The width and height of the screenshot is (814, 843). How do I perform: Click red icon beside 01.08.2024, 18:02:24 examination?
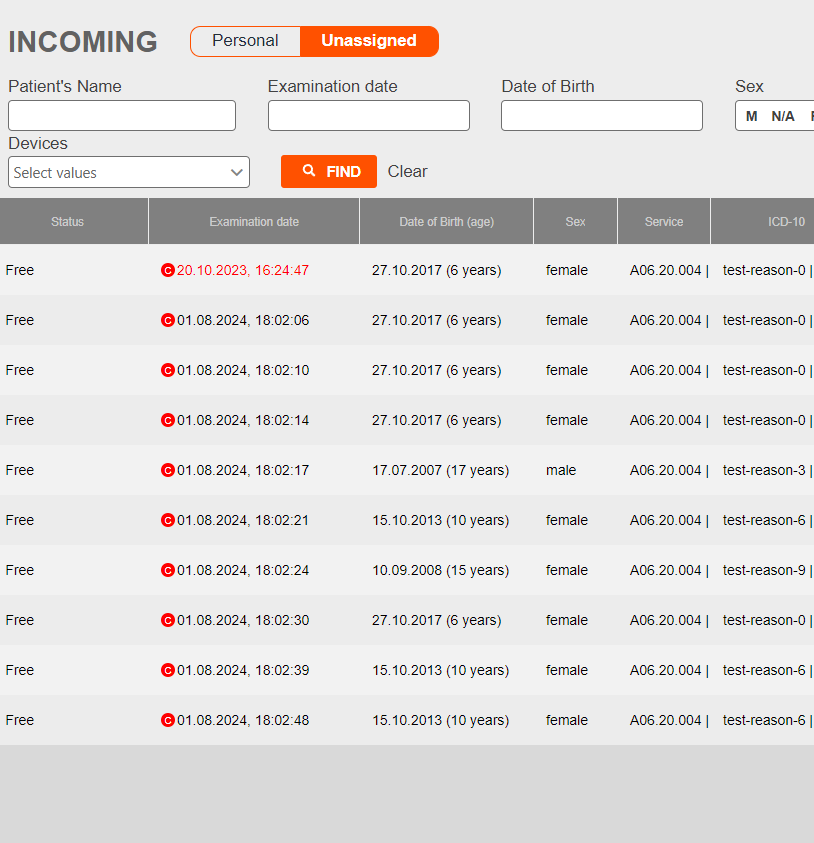168,570
